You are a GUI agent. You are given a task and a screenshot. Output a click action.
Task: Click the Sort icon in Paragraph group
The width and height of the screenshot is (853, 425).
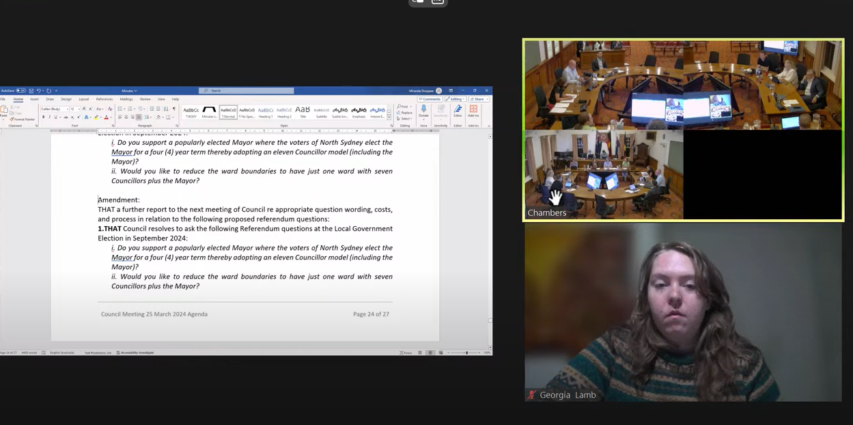click(166, 109)
